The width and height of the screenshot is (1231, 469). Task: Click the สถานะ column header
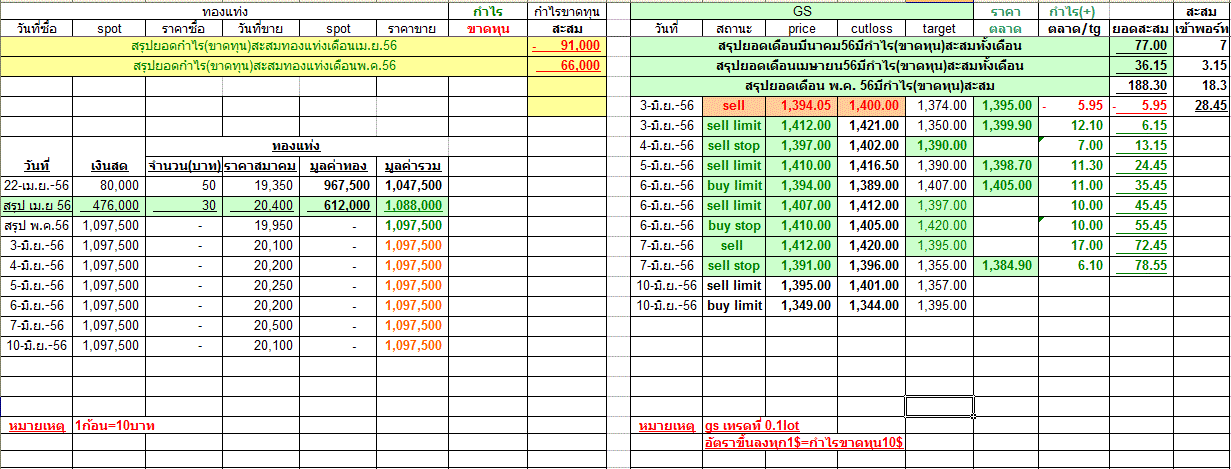pos(734,28)
